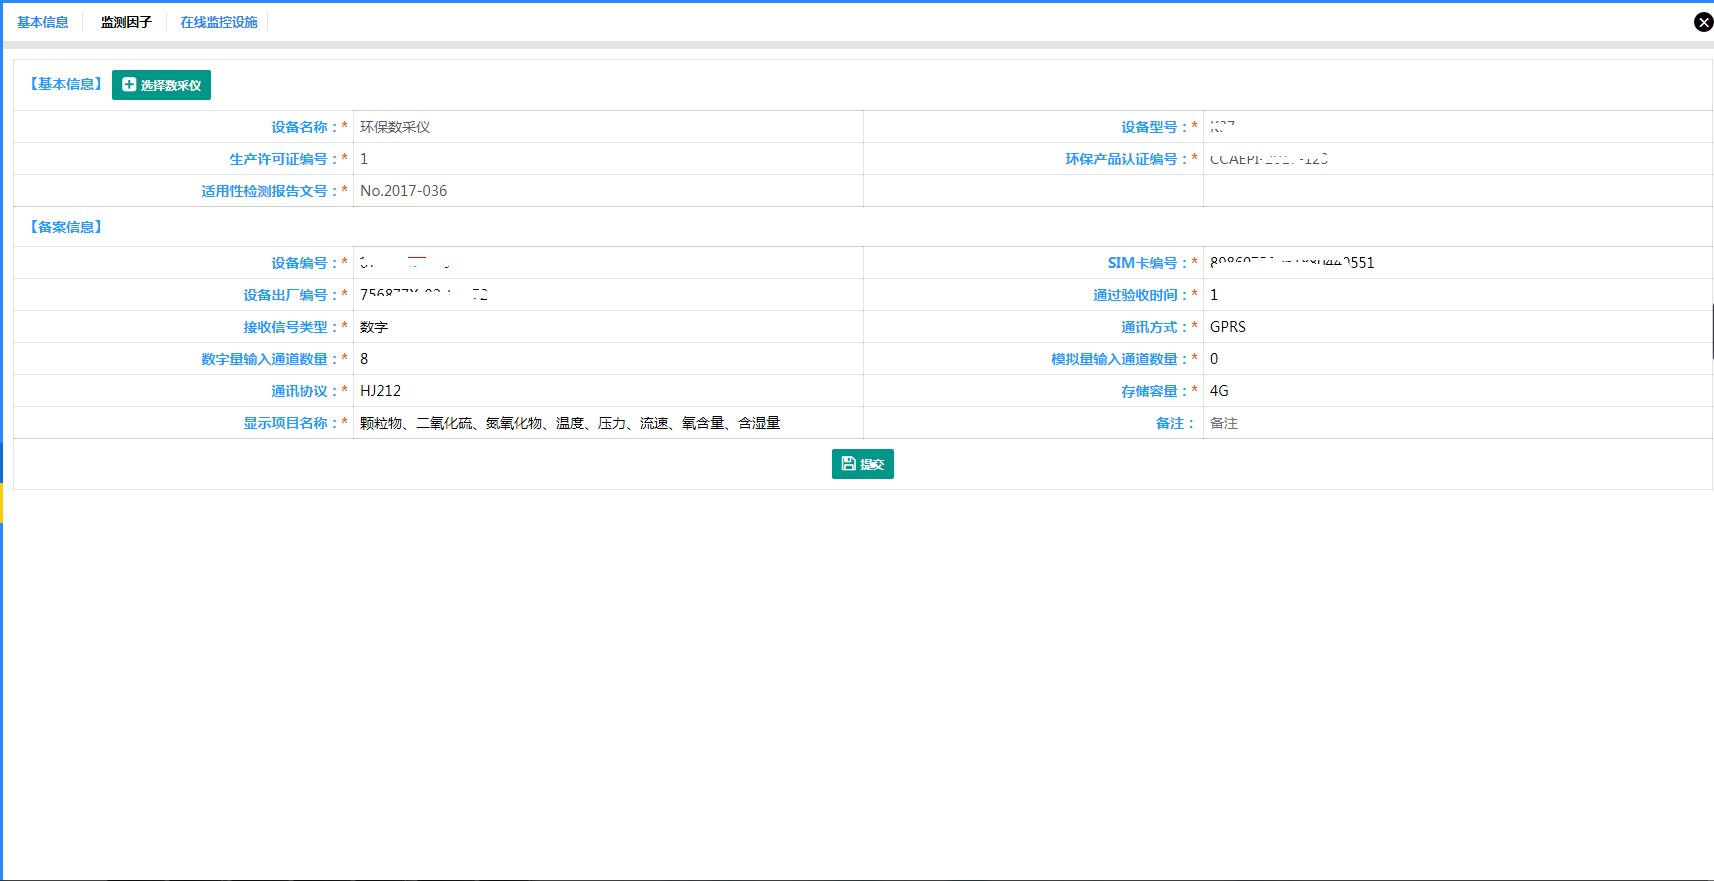This screenshot has height=881, width=1714.
Task: Click the 设备名称 input field
Action: click(x=607, y=127)
